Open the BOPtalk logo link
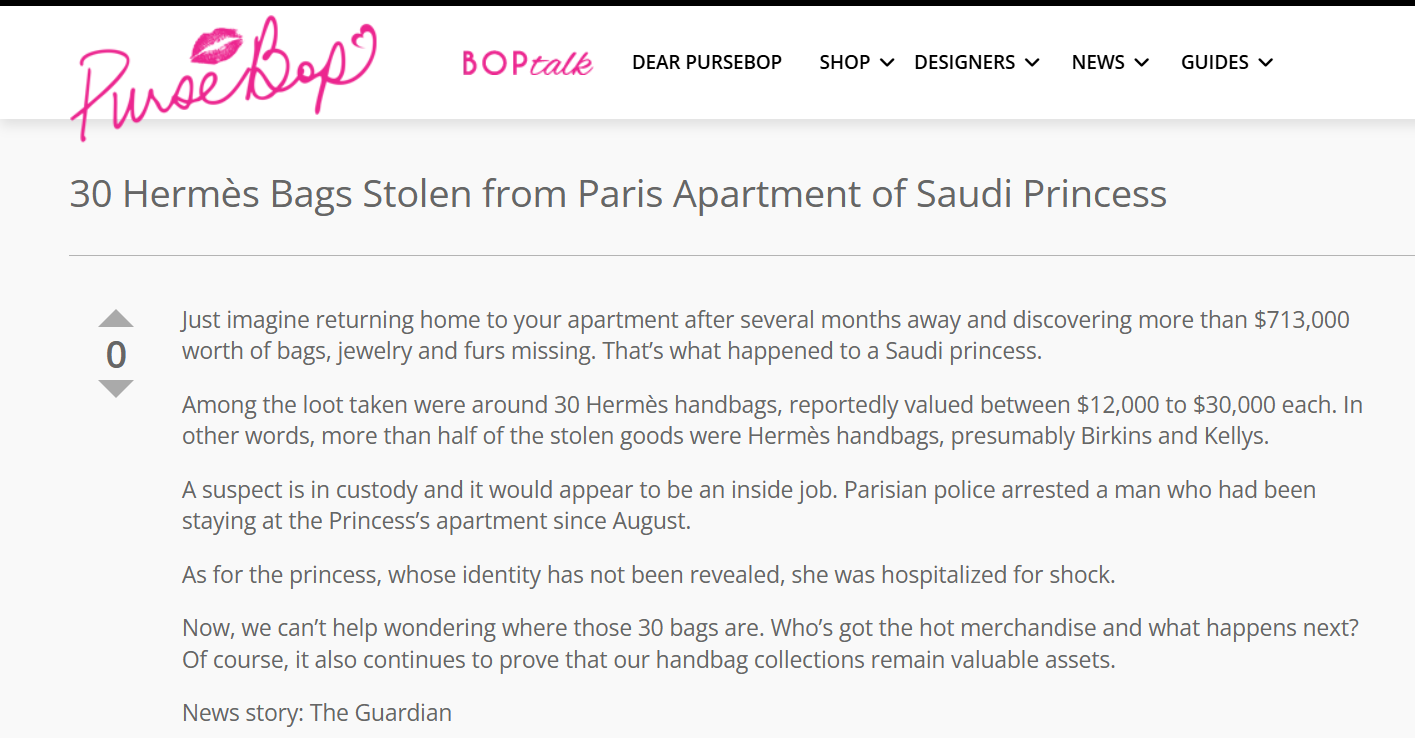 point(527,63)
